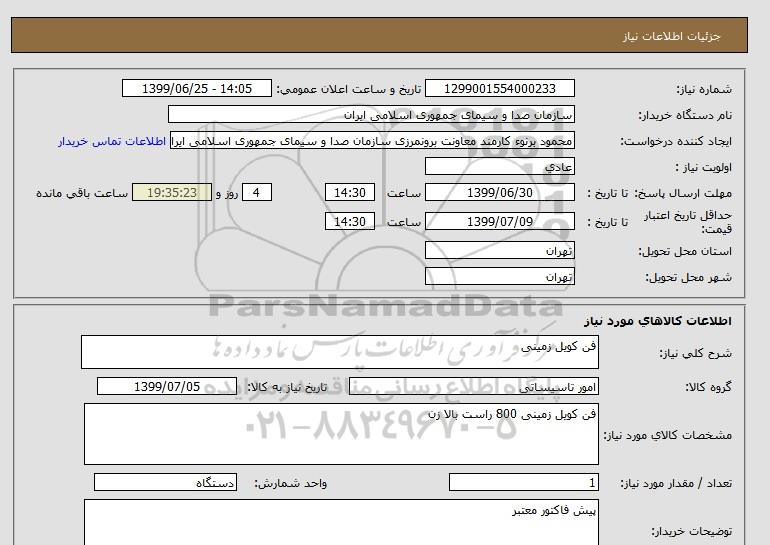Select the delivery province field تهران
The image size is (770, 545).
pos(499,251)
